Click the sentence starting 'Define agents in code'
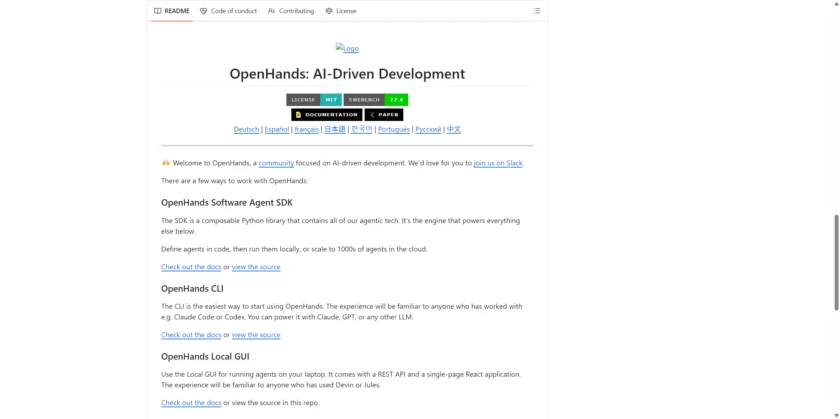The height and width of the screenshot is (419, 840). [x=294, y=249]
